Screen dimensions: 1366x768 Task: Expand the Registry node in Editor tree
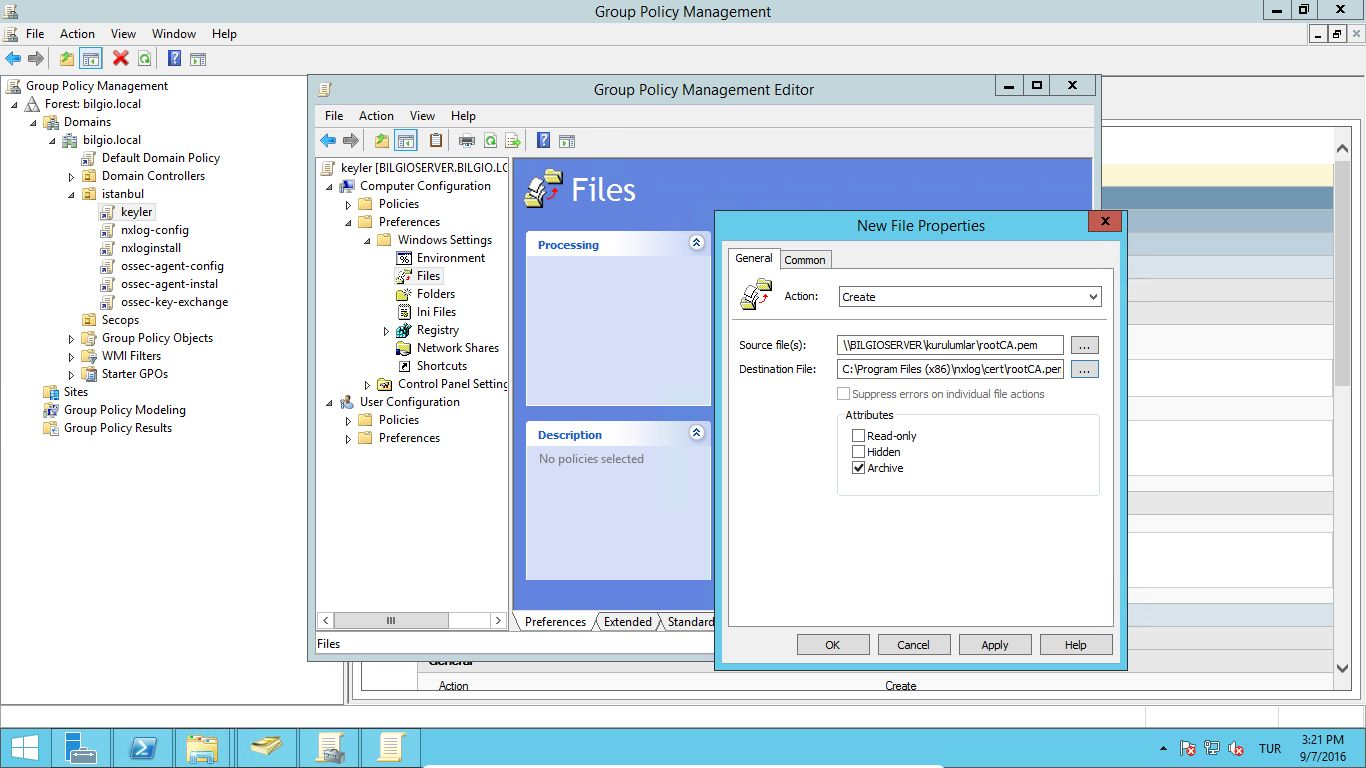coord(386,331)
